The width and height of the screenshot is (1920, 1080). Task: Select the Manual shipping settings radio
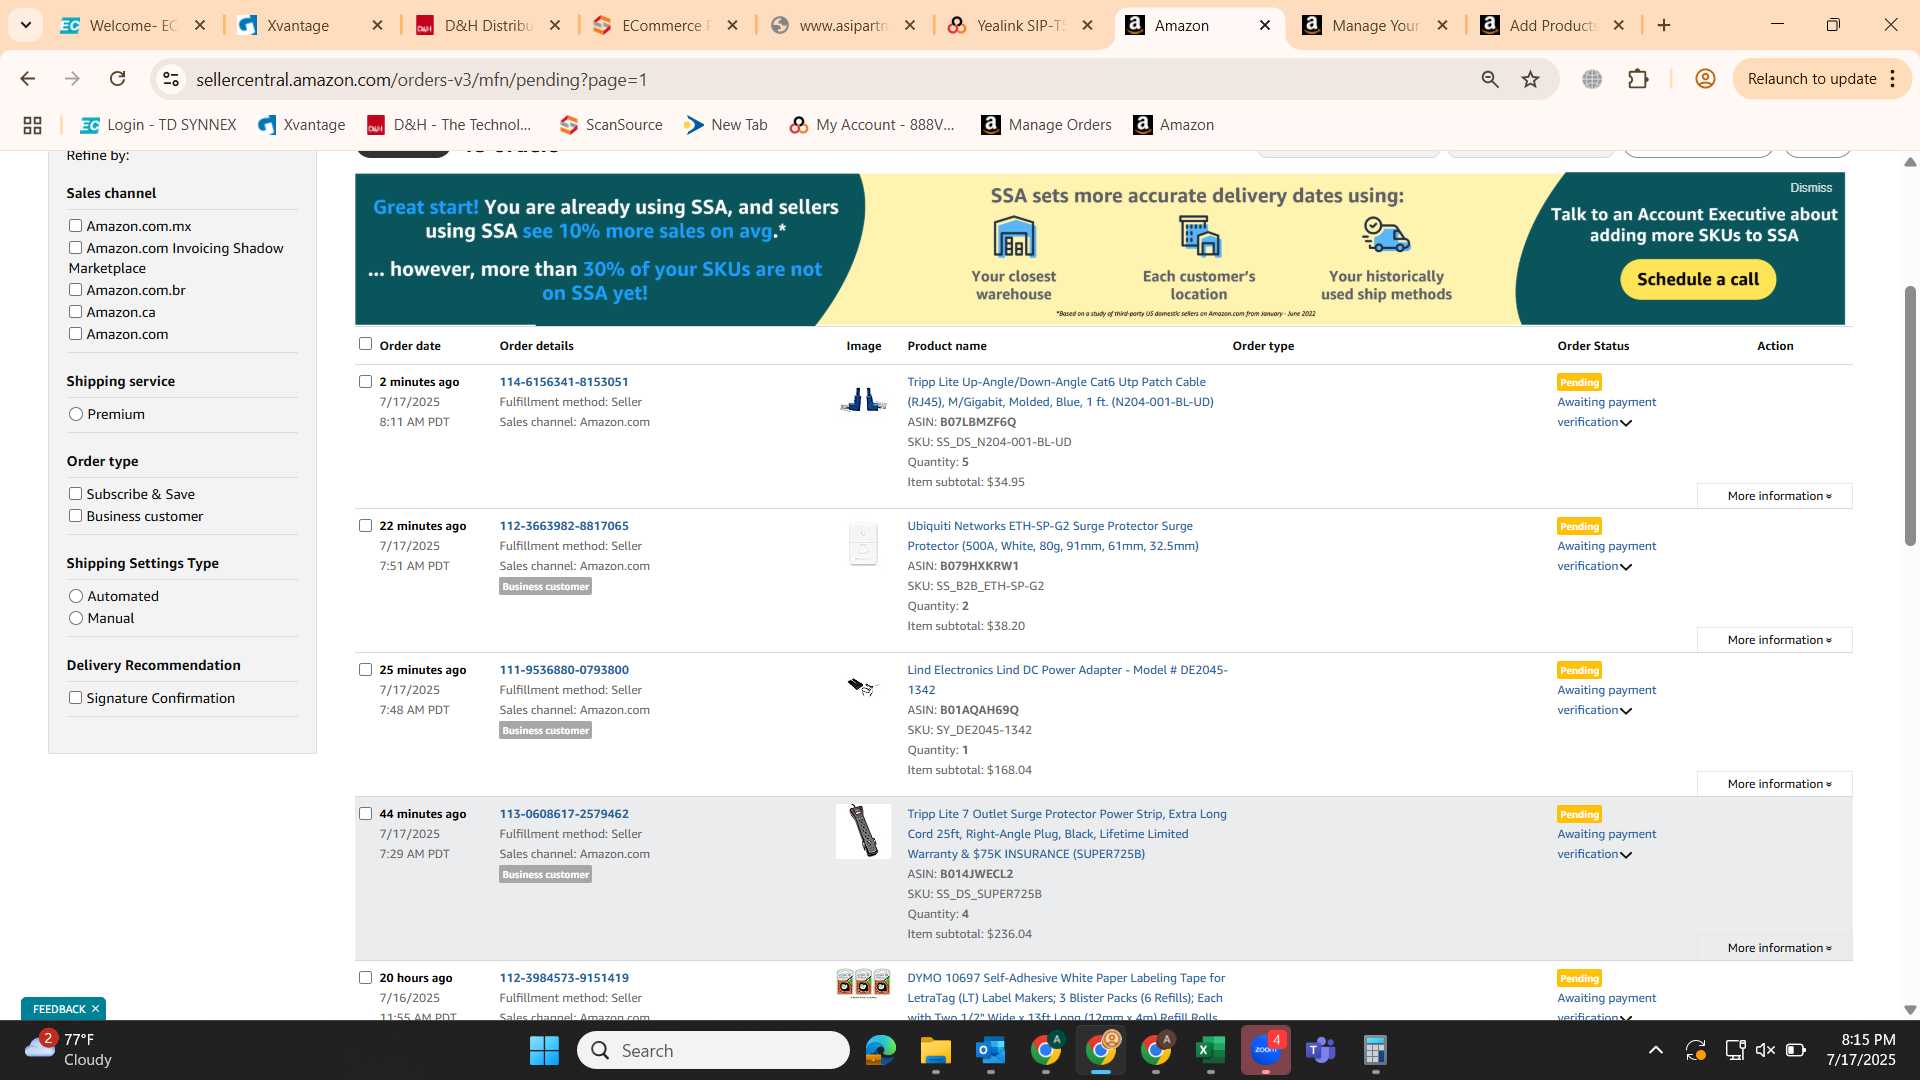pos(76,618)
